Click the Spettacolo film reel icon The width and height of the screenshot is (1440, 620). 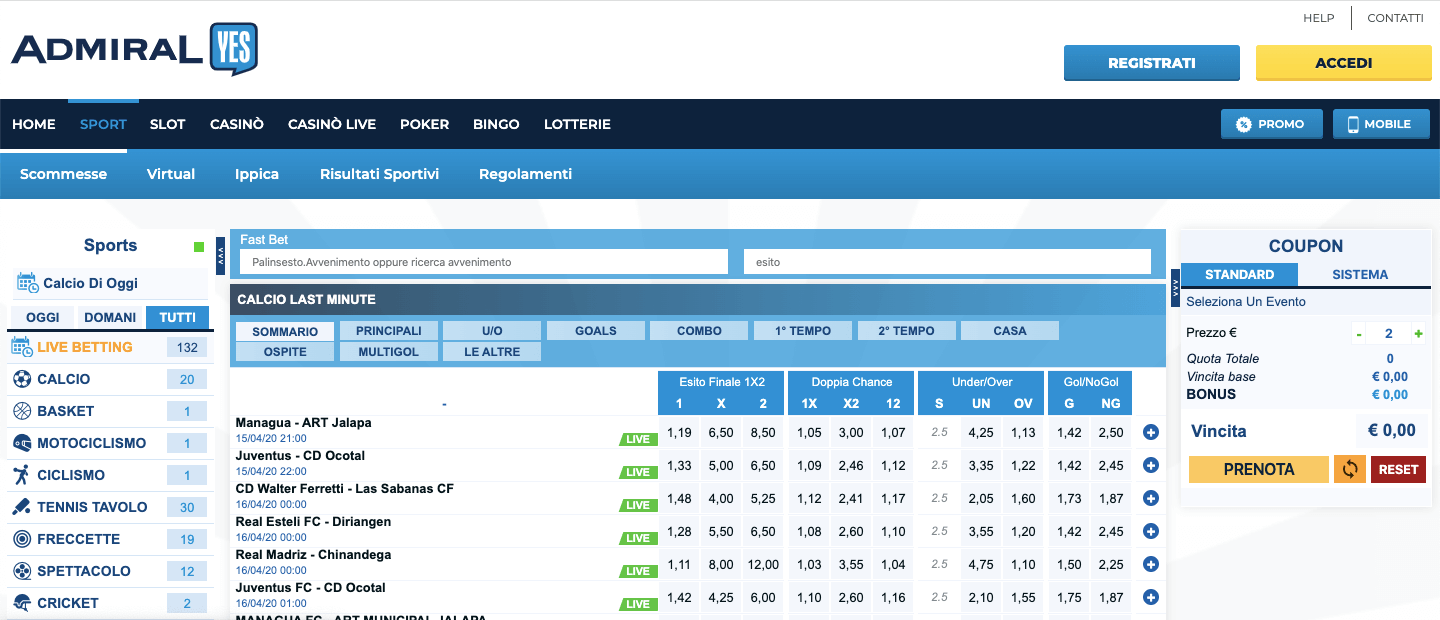tap(22, 571)
